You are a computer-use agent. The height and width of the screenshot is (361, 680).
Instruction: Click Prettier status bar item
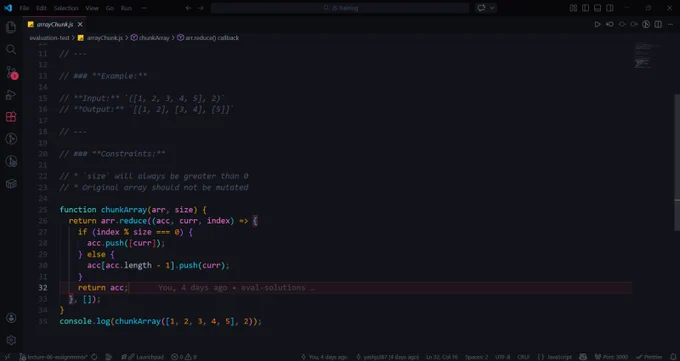pos(648,357)
